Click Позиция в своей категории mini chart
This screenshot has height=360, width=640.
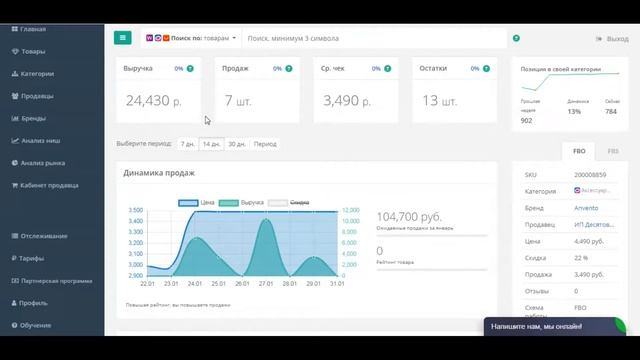[x=570, y=82]
